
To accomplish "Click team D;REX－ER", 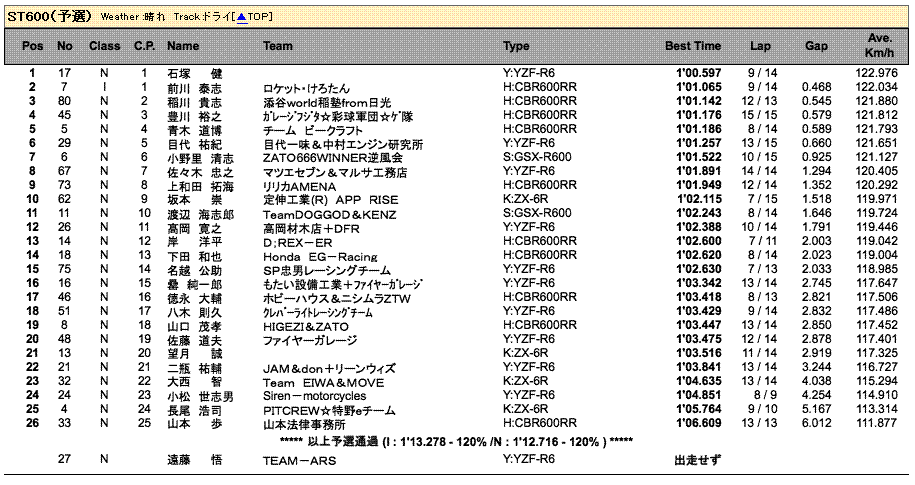I will [x=298, y=242].
